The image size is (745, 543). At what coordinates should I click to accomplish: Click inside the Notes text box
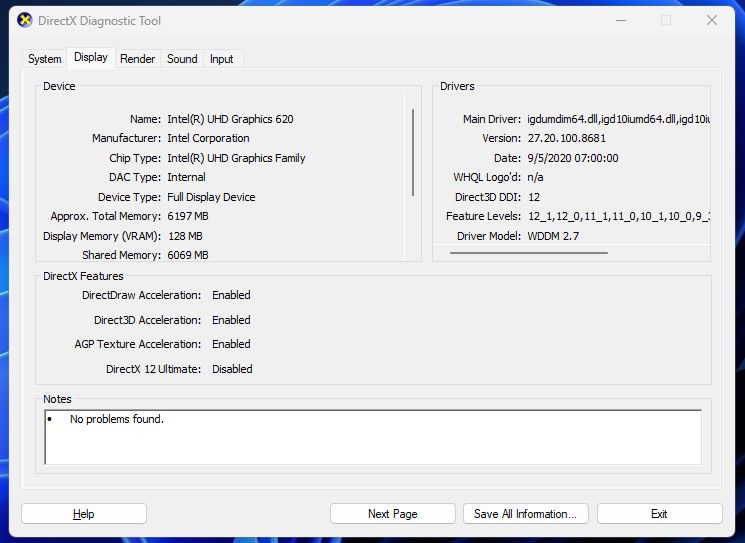click(x=373, y=437)
